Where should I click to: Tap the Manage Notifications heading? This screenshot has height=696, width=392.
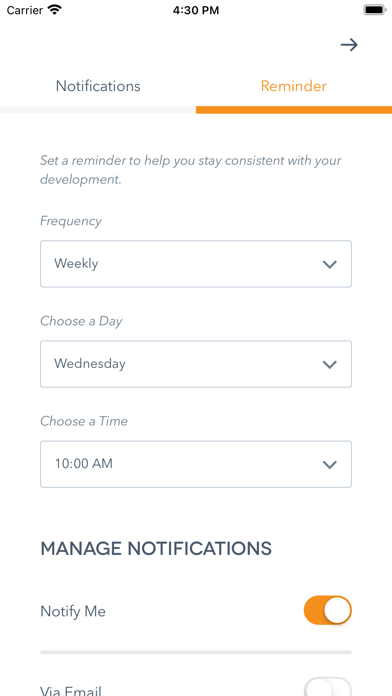(156, 549)
